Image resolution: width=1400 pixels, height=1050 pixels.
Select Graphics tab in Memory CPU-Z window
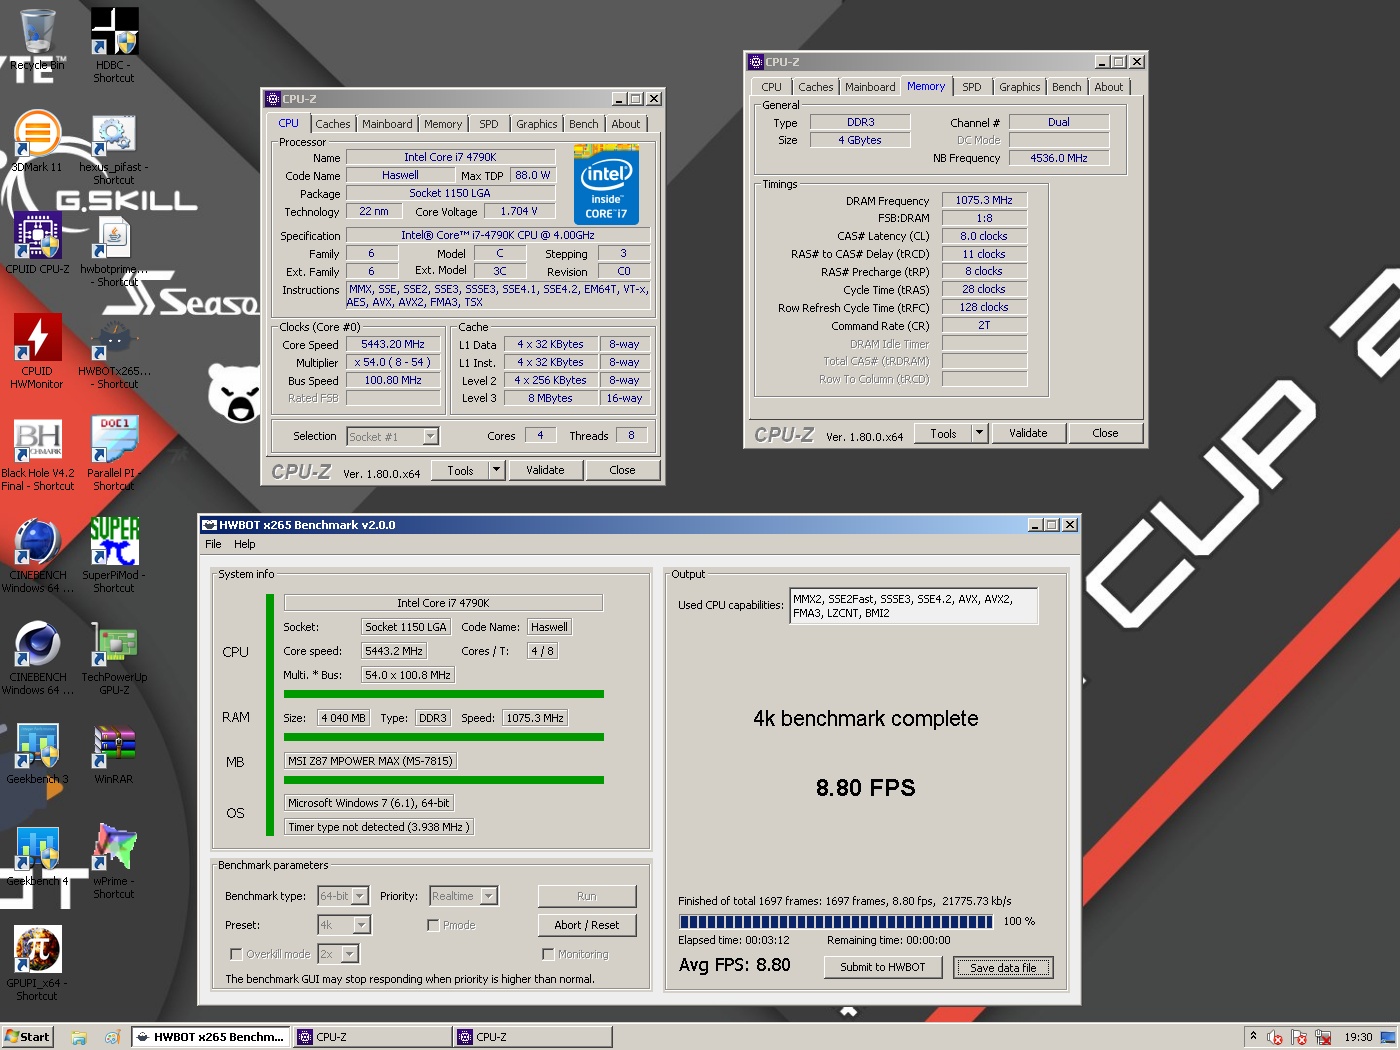pyautogui.click(x=1020, y=87)
